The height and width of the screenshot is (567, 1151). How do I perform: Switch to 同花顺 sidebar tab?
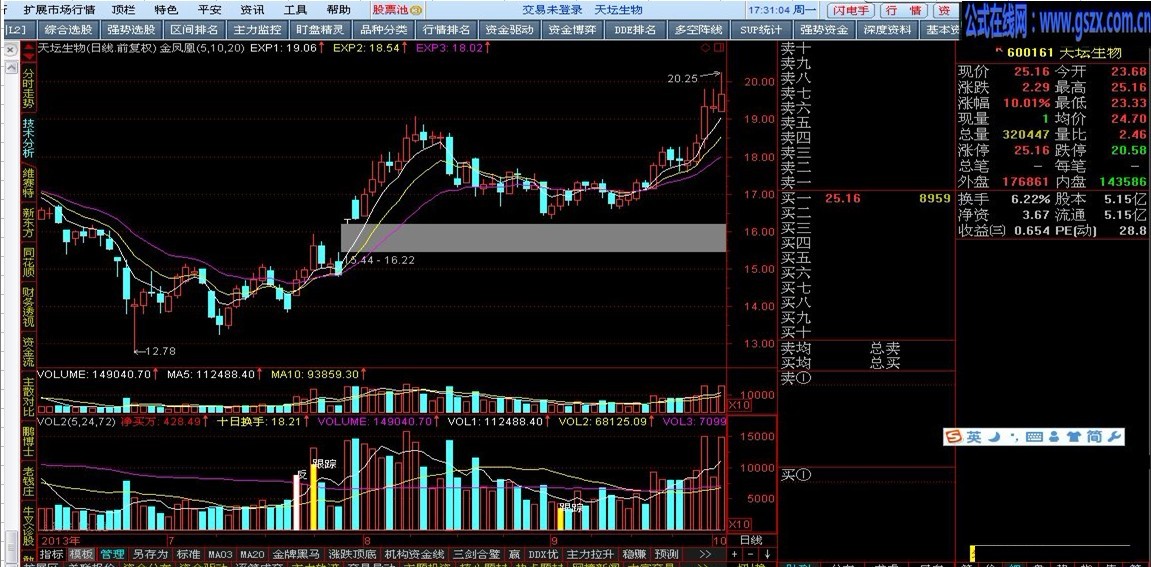tap(28, 262)
